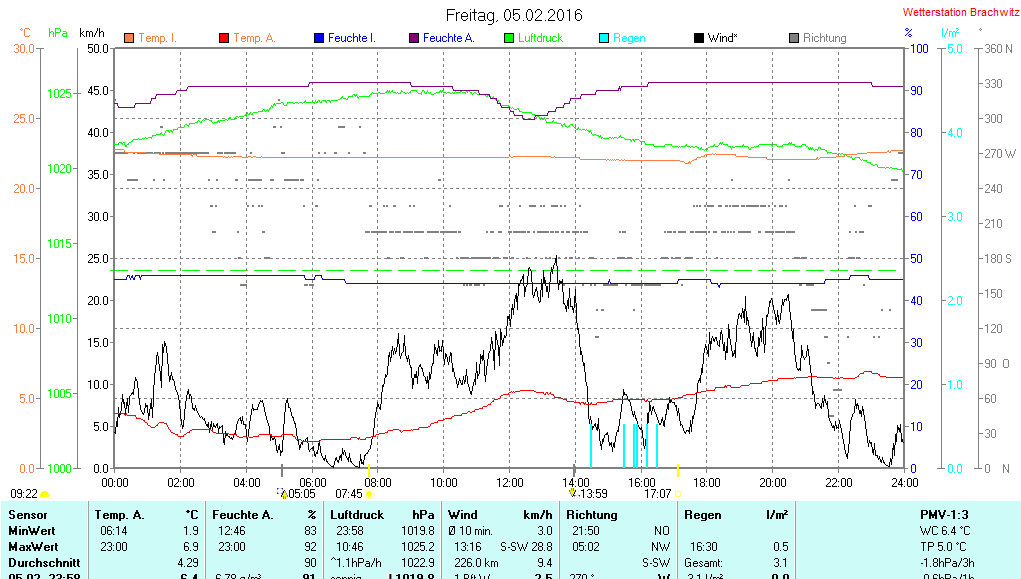Click the purple Feuchte A. legend square
The height and width of the screenshot is (579, 1021).
click(413, 38)
